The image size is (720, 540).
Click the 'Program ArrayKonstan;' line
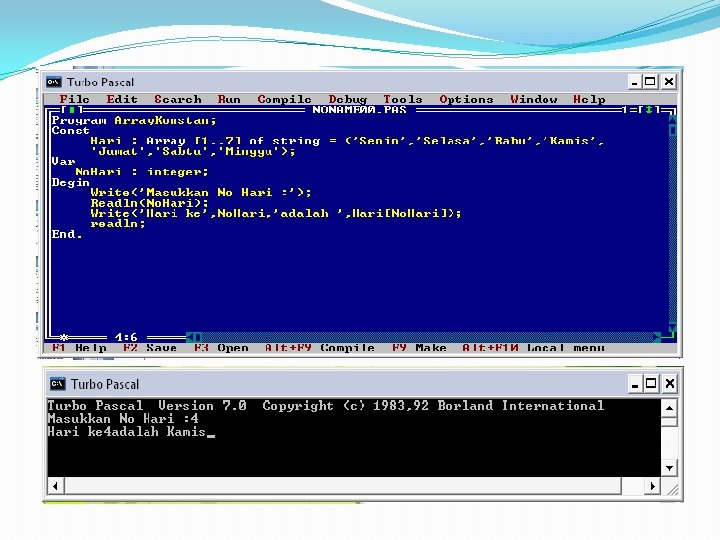click(134, 120)
